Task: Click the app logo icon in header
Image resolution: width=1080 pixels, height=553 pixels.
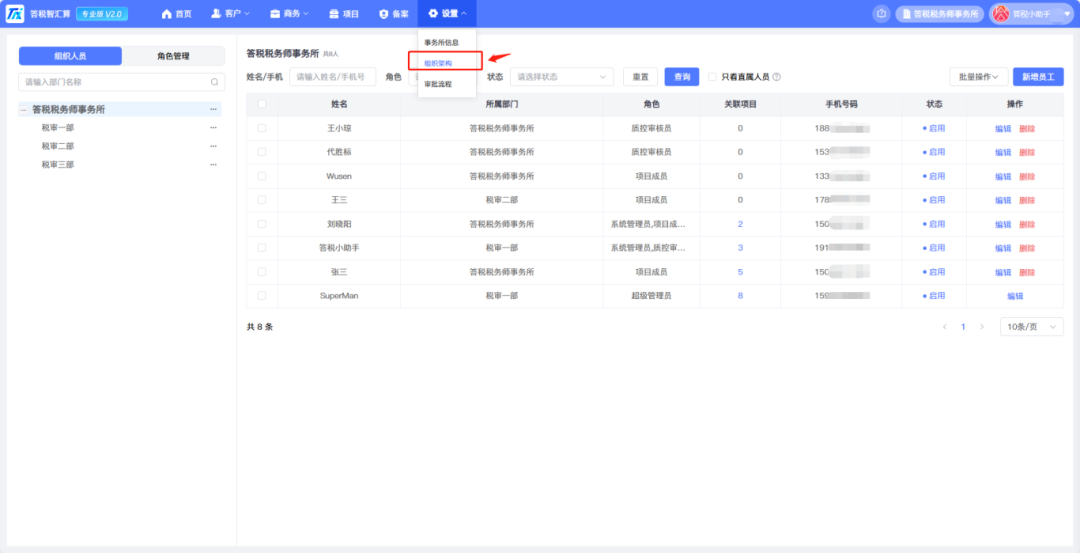Action: (14, 13)
